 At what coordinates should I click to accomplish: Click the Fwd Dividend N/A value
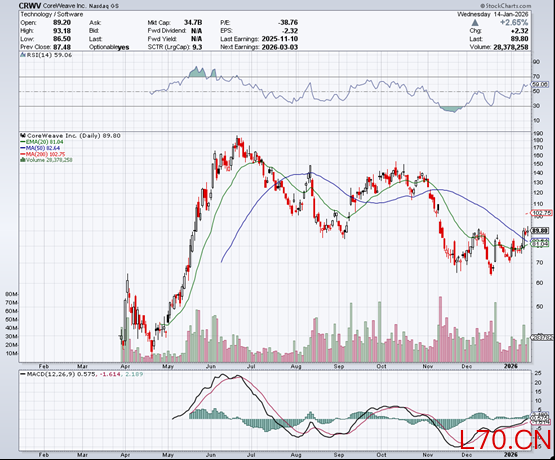(x=196, y=31)
